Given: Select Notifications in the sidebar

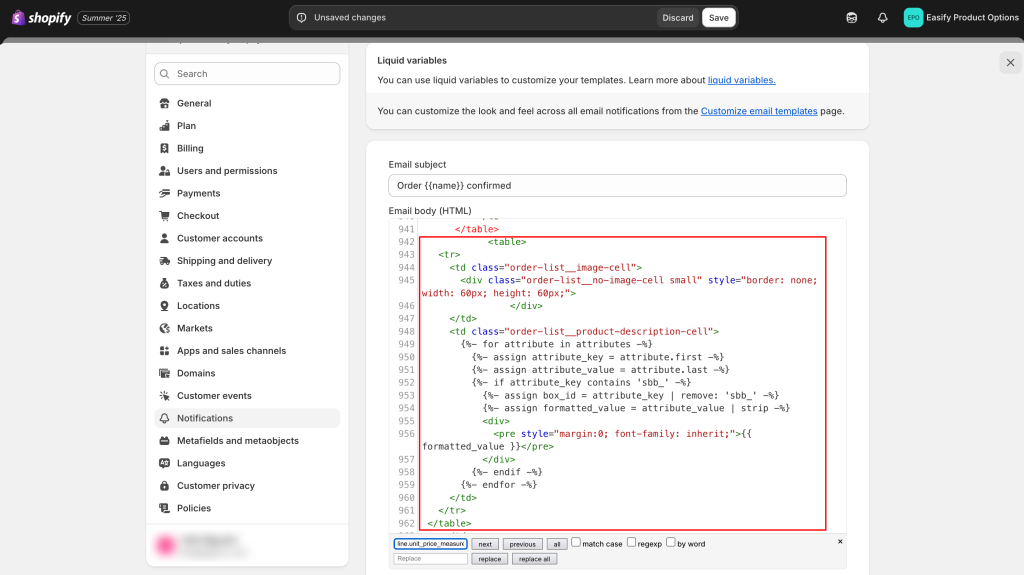Looking at the screenshot, I should [x=247, y=418].
